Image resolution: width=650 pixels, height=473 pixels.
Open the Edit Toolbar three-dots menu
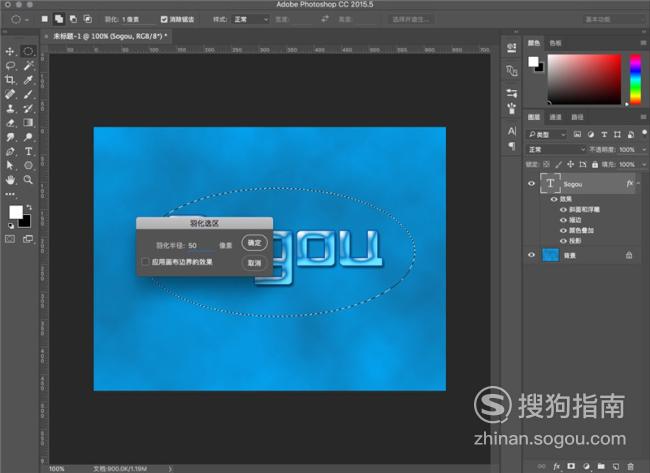click(x=10, y=194)
